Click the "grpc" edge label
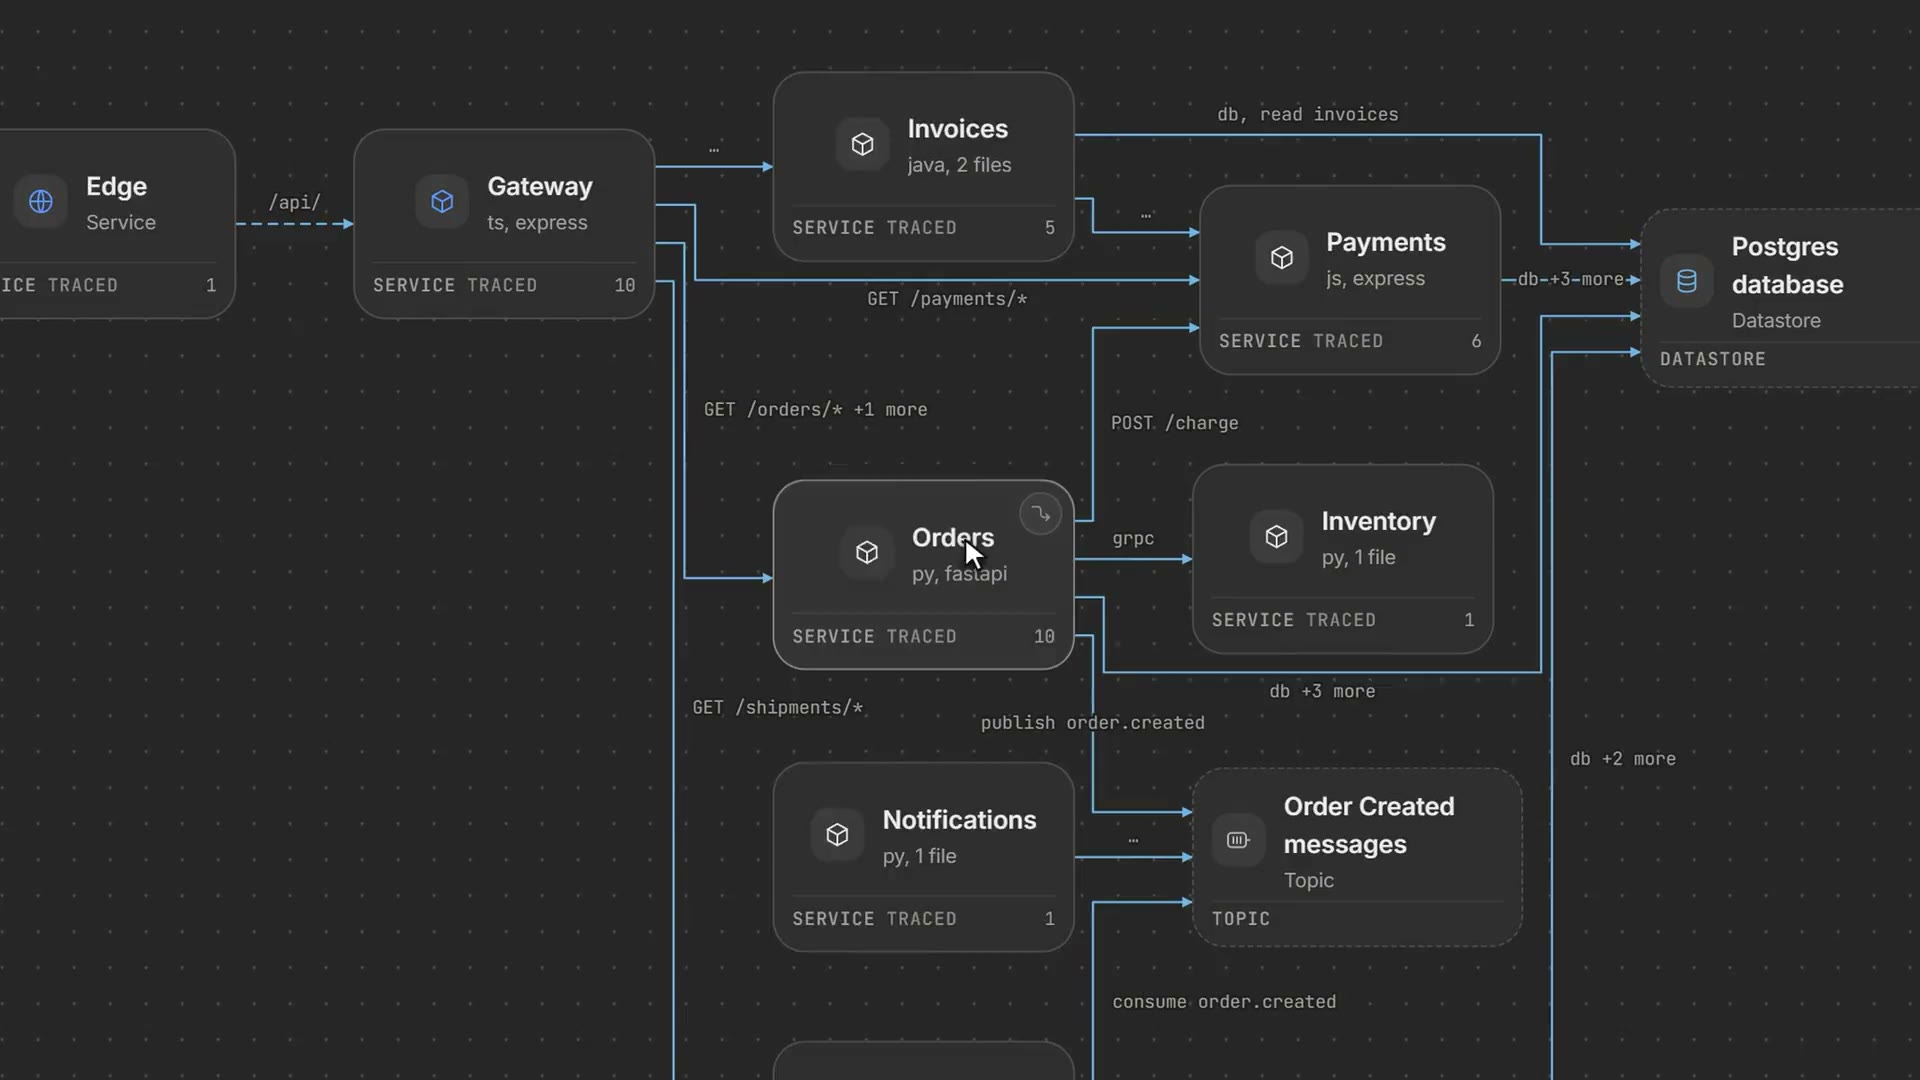 click(1133, 539)
